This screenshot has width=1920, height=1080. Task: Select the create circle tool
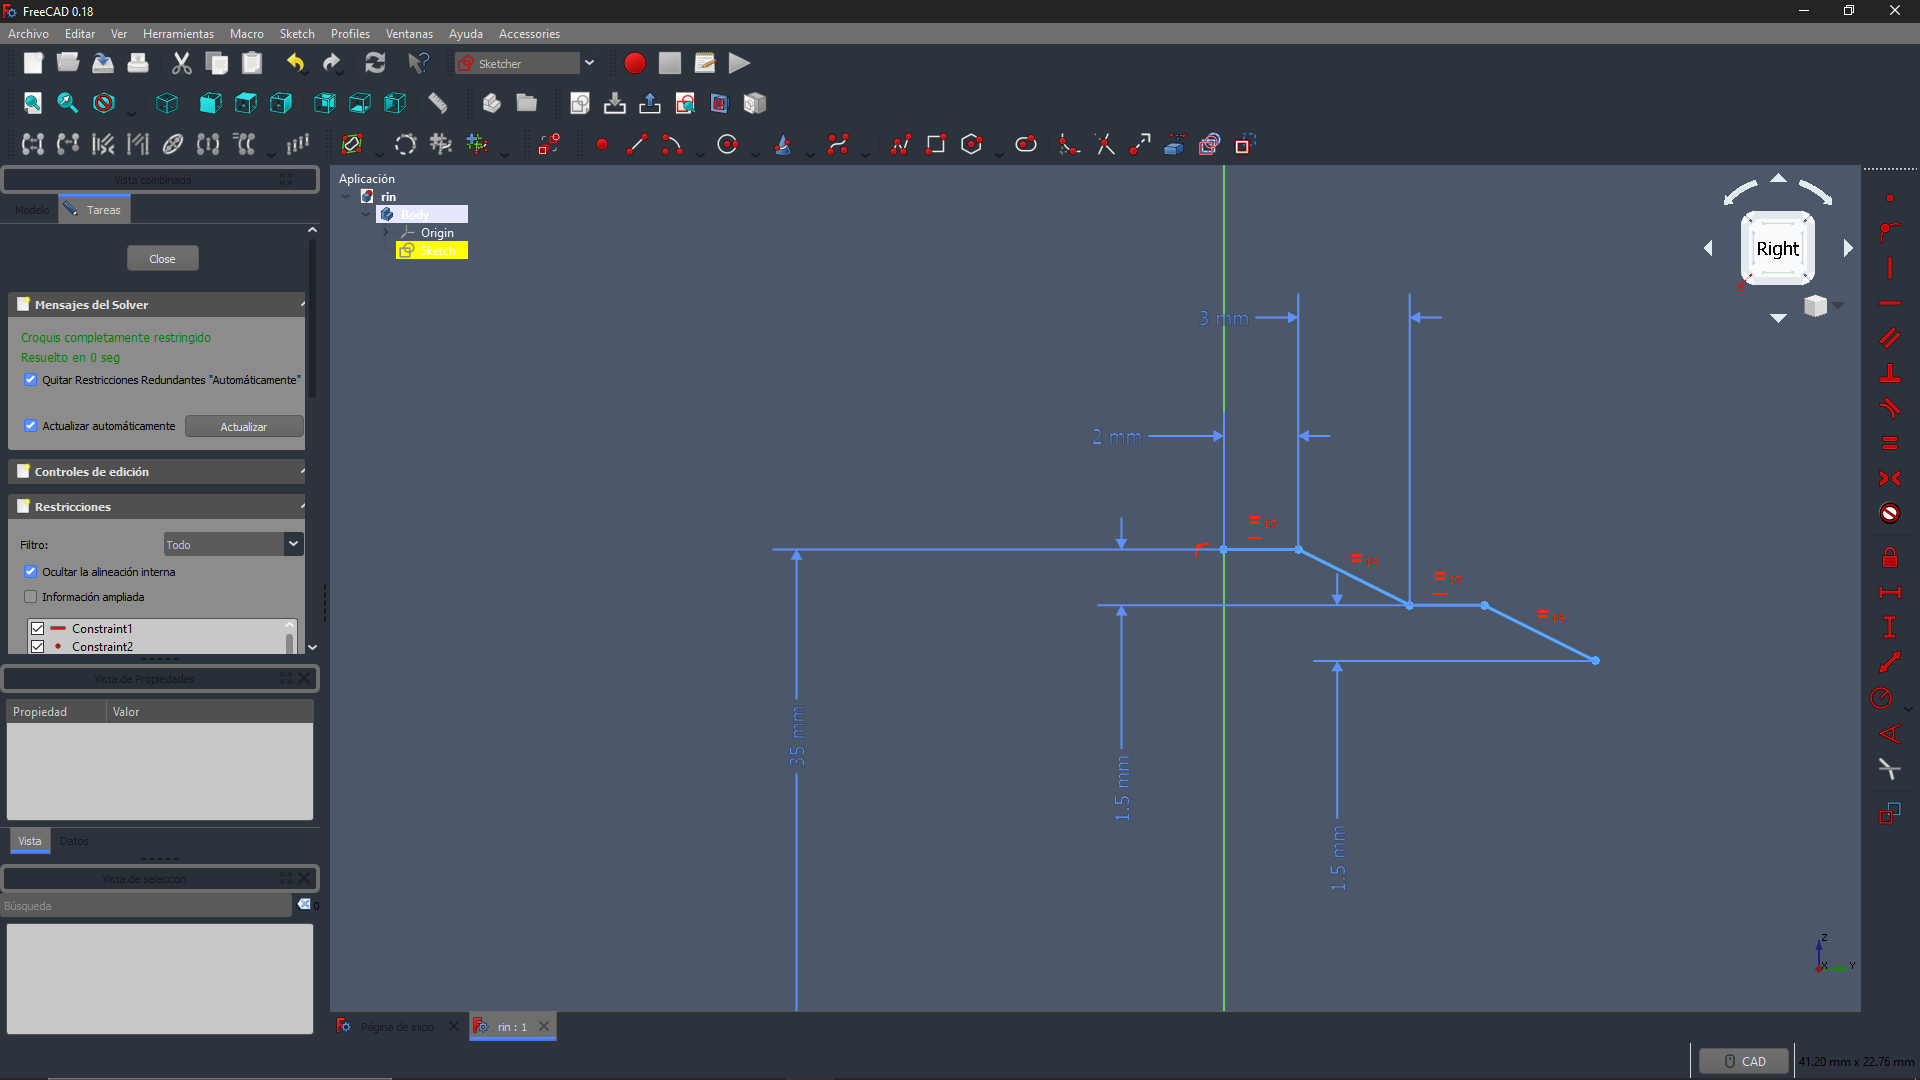[727, 145]
